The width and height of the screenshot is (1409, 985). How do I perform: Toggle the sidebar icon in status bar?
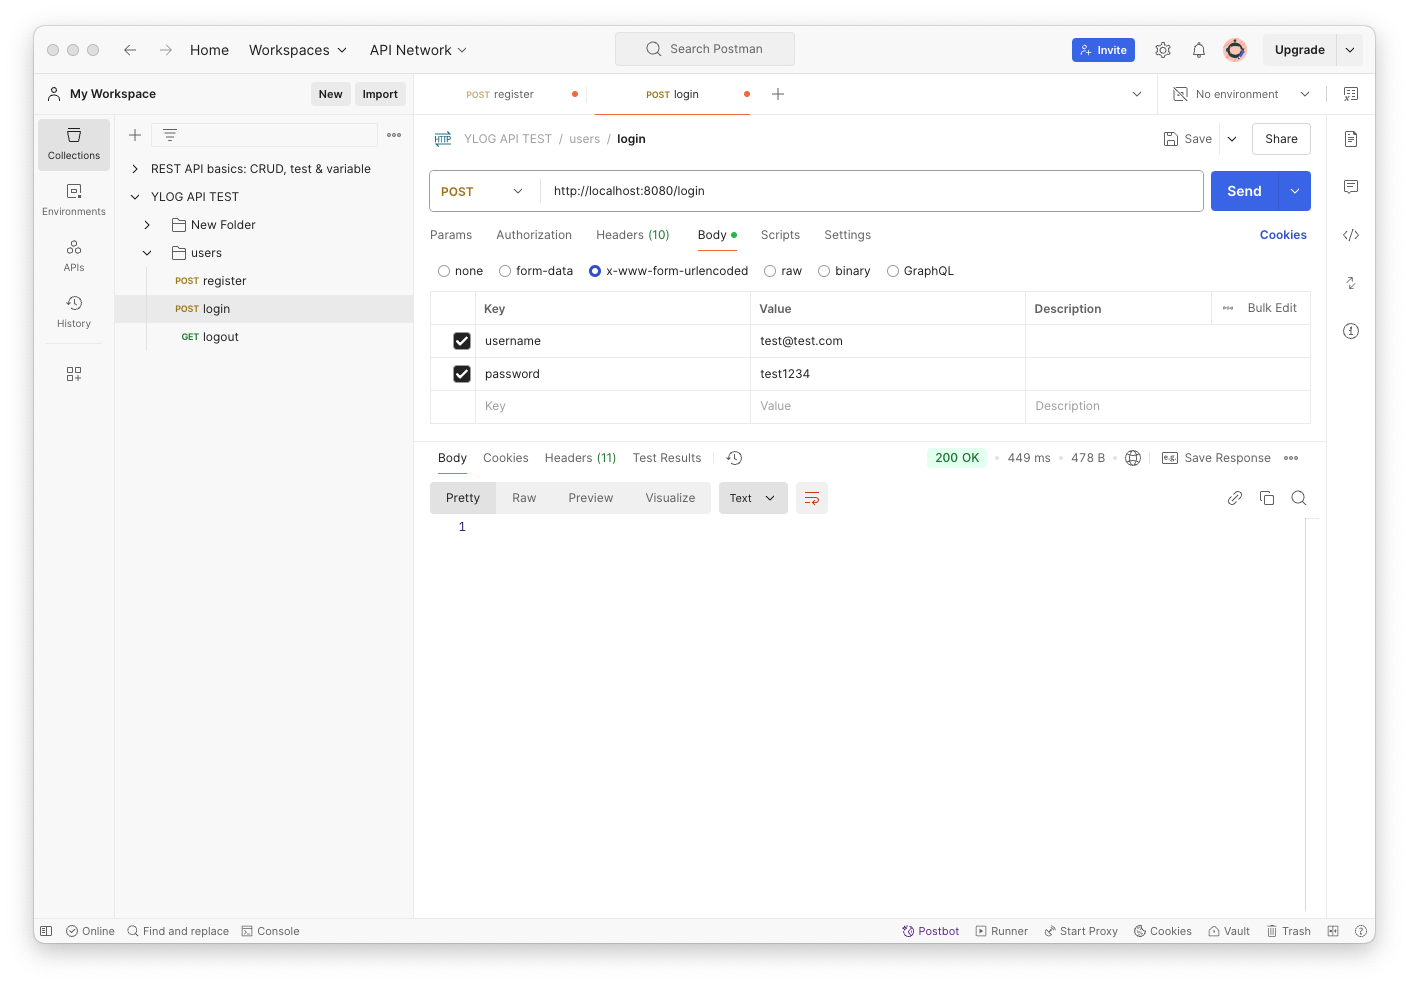click(46, 931)
